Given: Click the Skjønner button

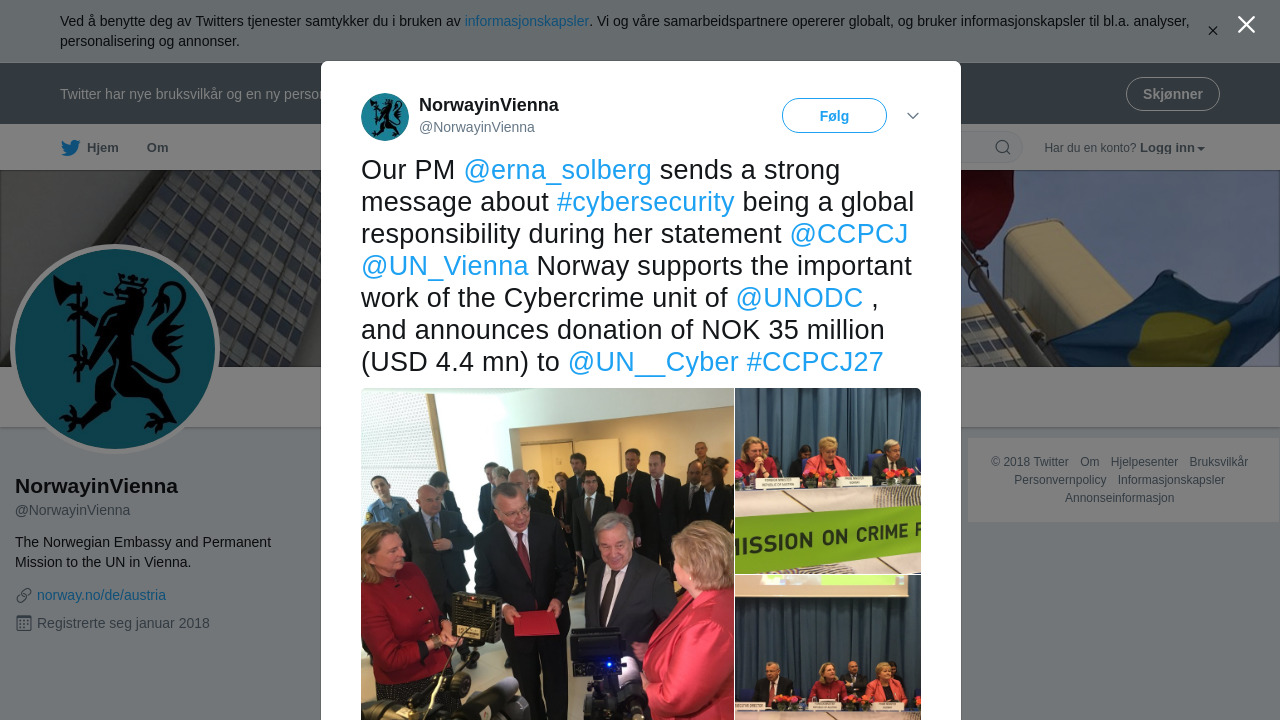Looking at the screenshot, I should 1172,94.
